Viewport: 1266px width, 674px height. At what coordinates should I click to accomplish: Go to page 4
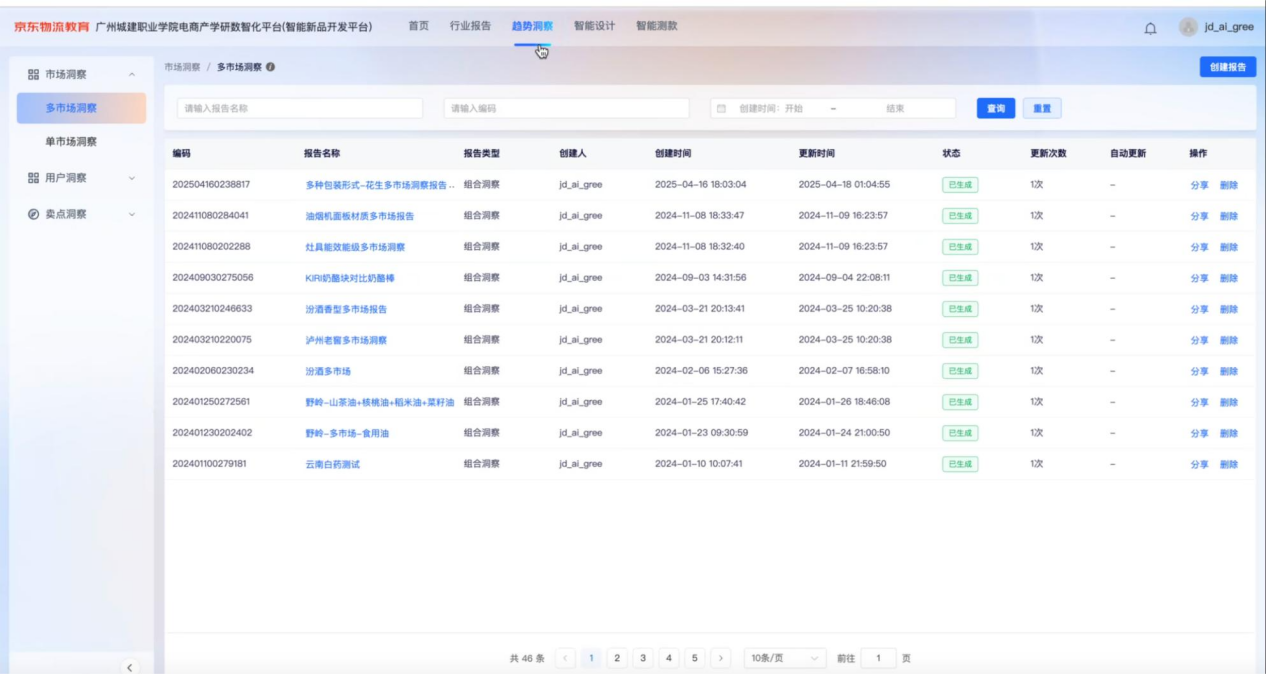669,658
